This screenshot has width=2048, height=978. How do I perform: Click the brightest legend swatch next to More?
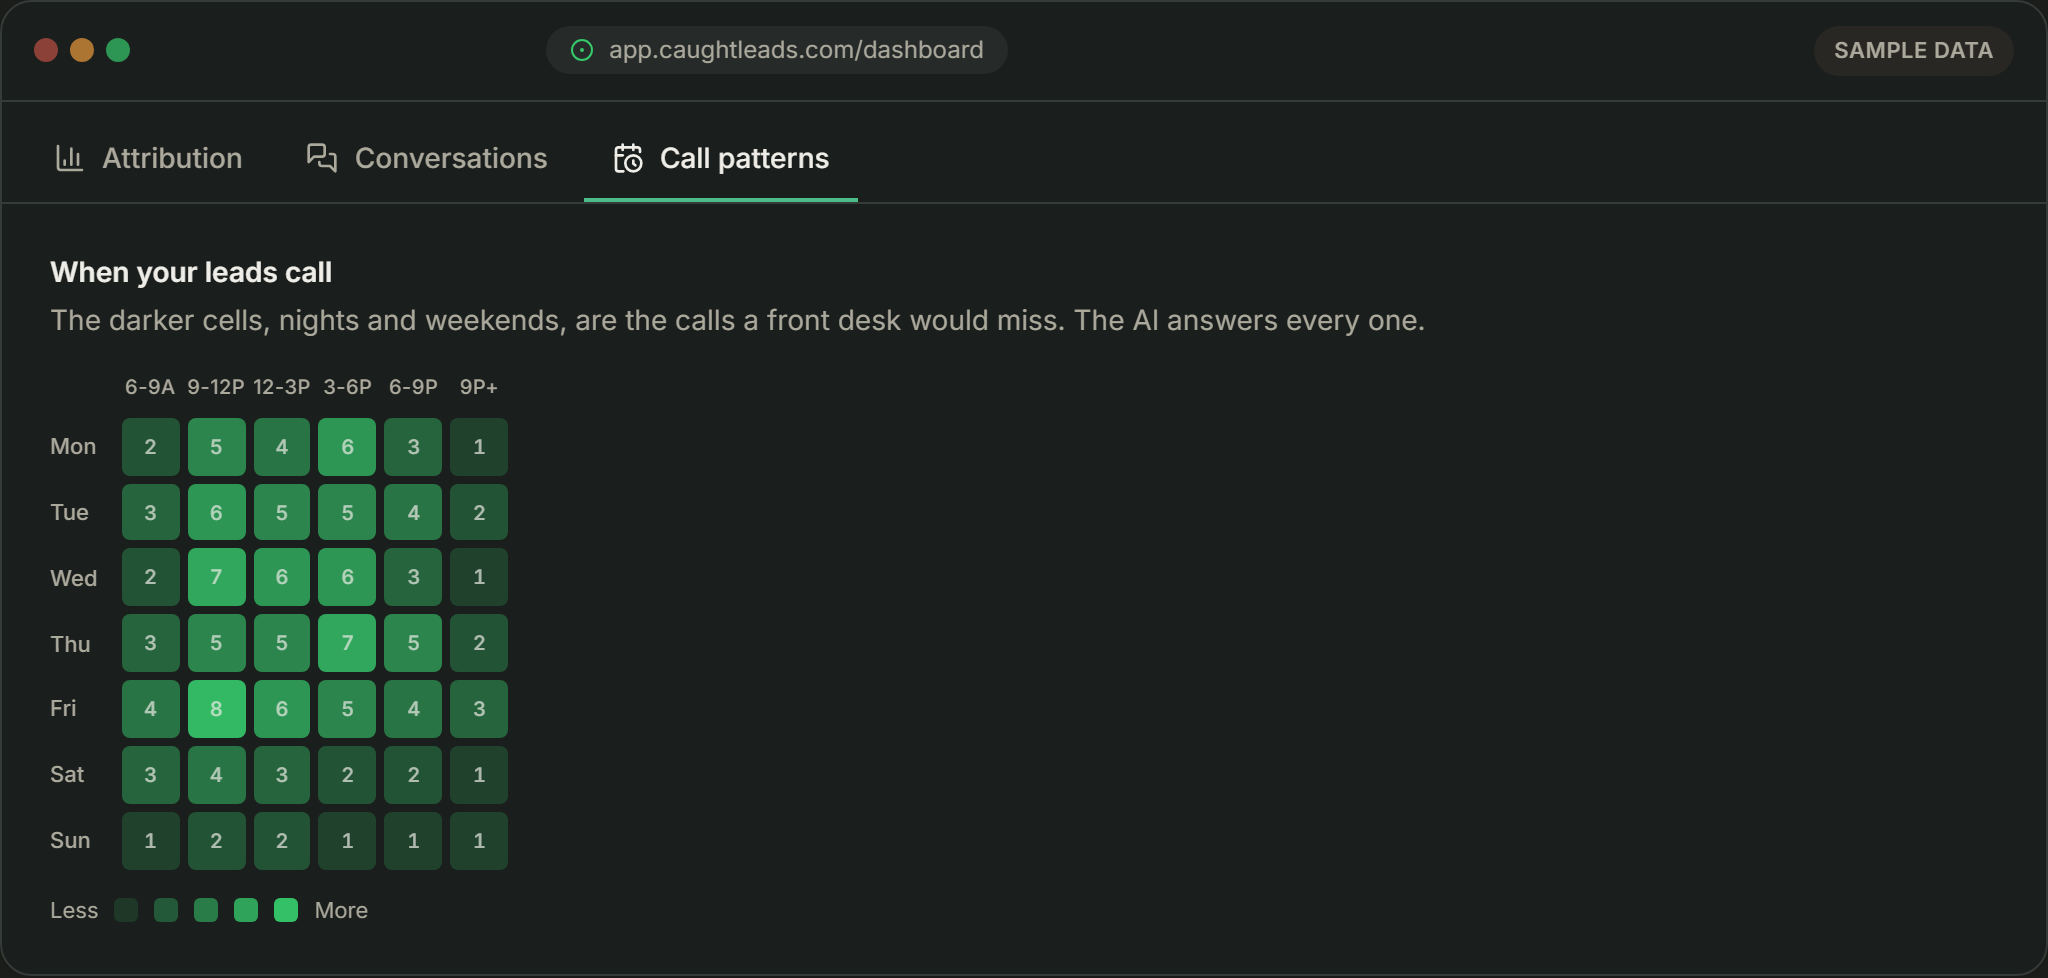point(286,910)
